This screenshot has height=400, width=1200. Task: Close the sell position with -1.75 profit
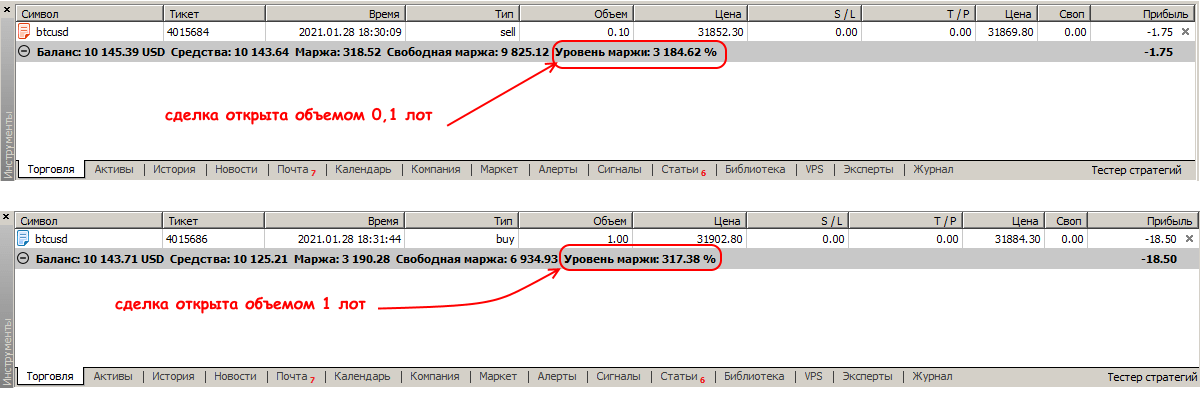click(1186, 32)
